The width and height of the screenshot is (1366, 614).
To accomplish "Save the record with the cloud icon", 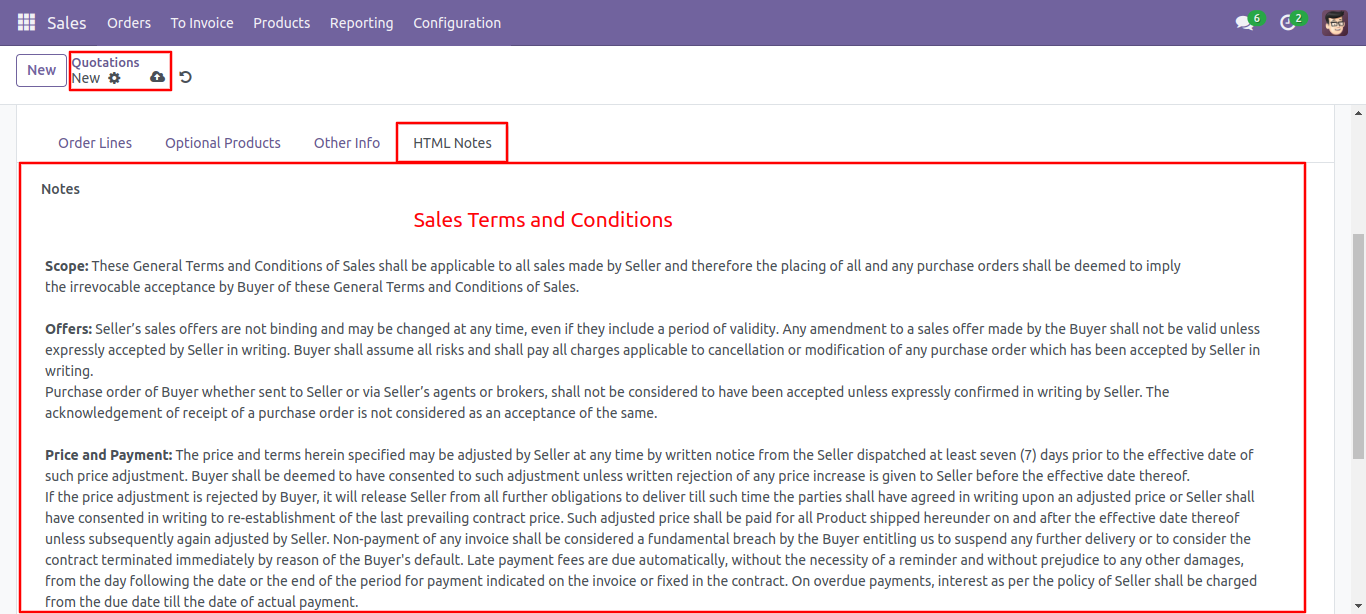I will [x=157, y=77].
